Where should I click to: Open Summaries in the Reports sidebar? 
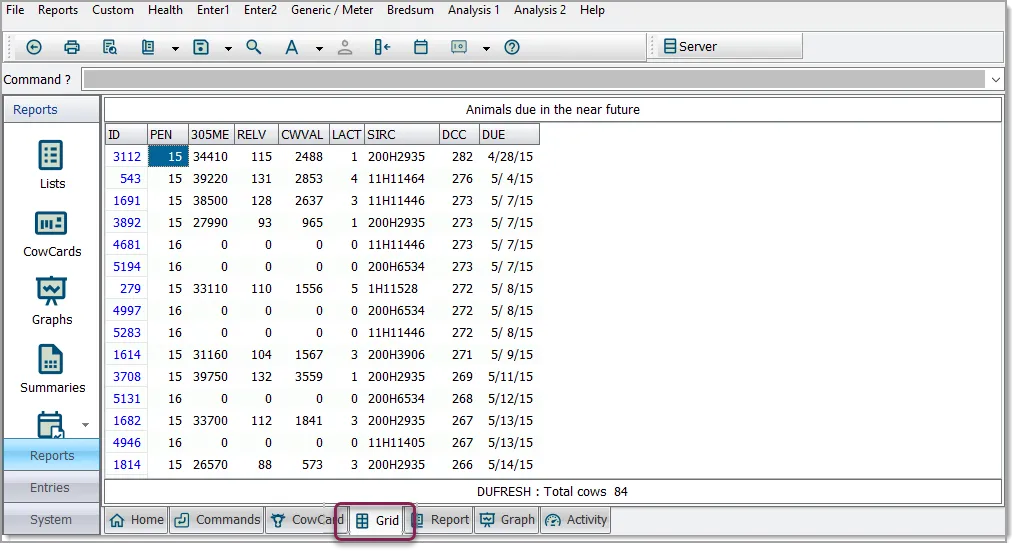[52, 370]
